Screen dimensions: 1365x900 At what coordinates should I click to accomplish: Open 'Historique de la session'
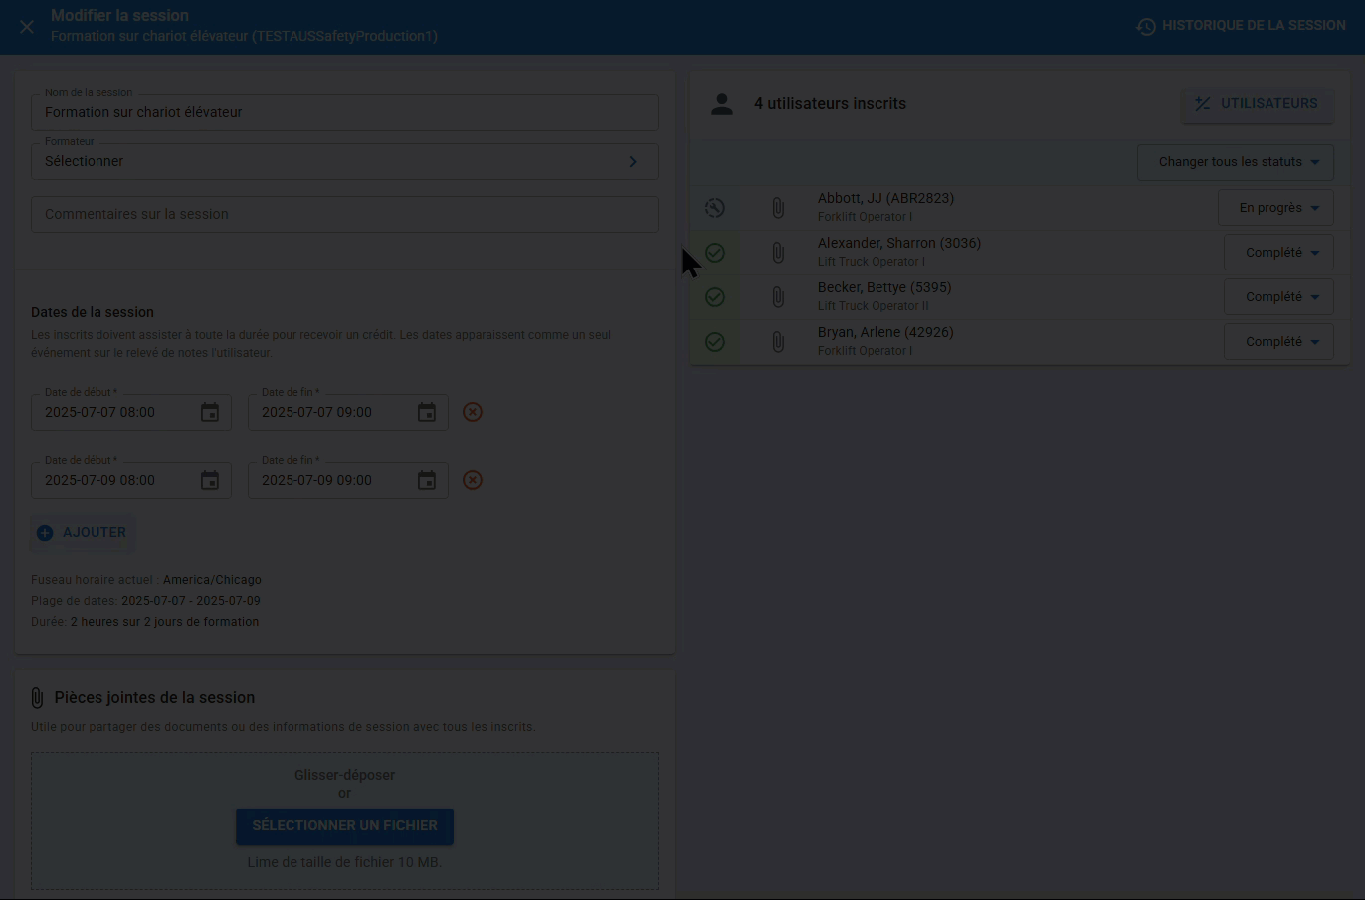coord(1241,26)
